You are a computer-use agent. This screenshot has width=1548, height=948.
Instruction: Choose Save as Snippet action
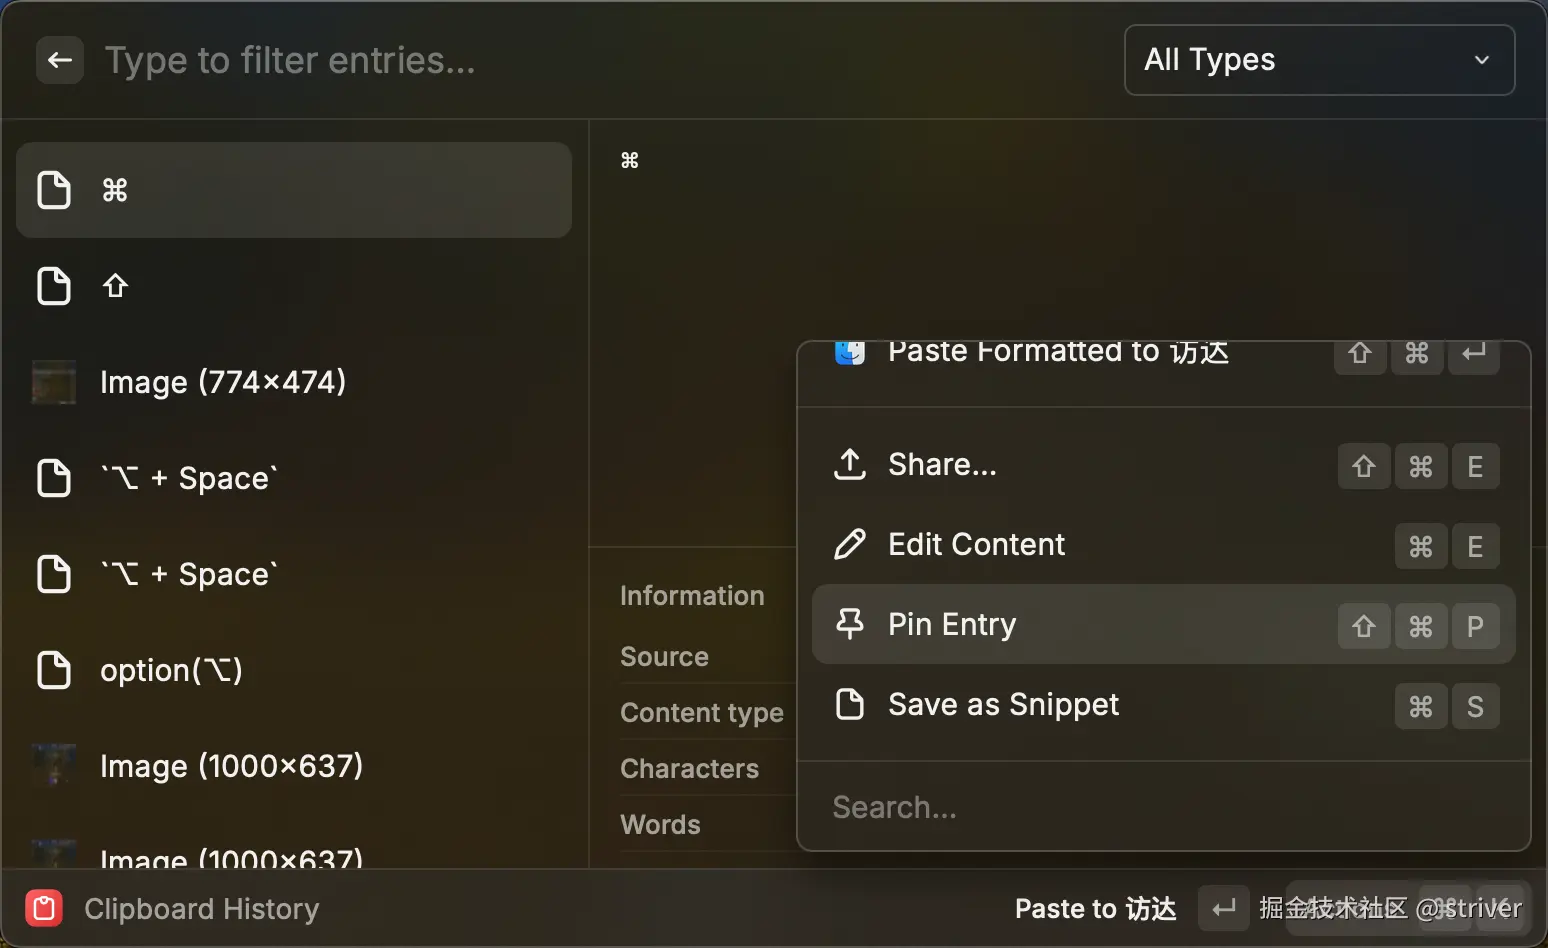tap(1003, 704)
